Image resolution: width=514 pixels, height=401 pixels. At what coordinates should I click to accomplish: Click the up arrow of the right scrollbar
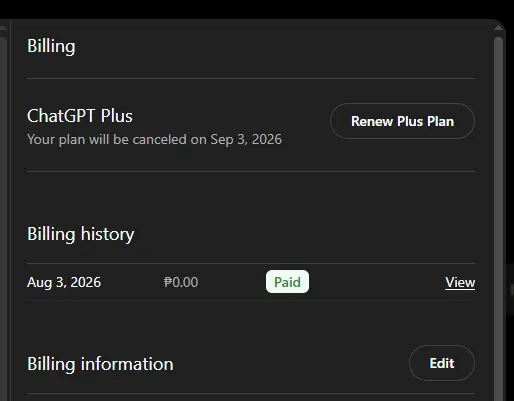(499, 28)
